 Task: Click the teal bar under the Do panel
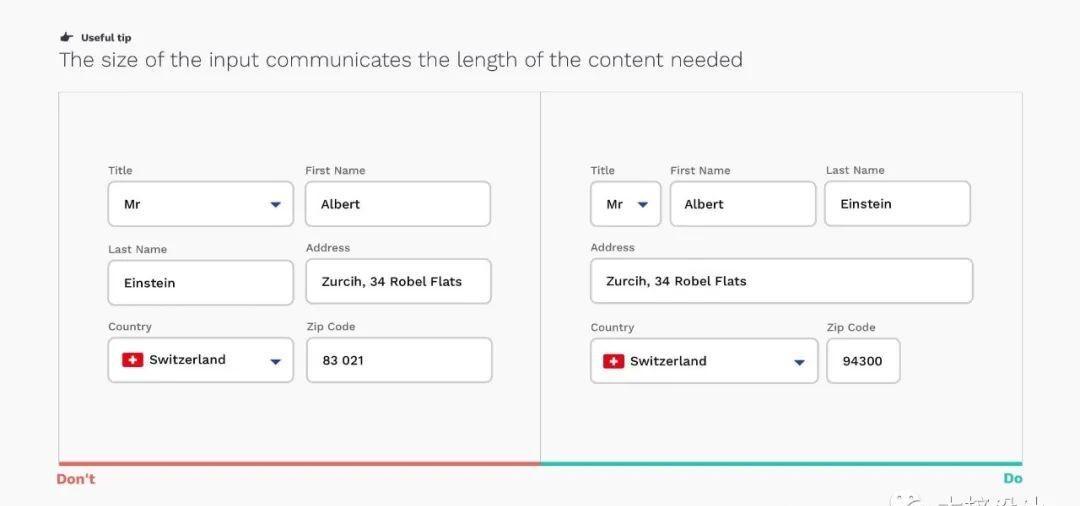pyautogui.click(x=782, y=464)
